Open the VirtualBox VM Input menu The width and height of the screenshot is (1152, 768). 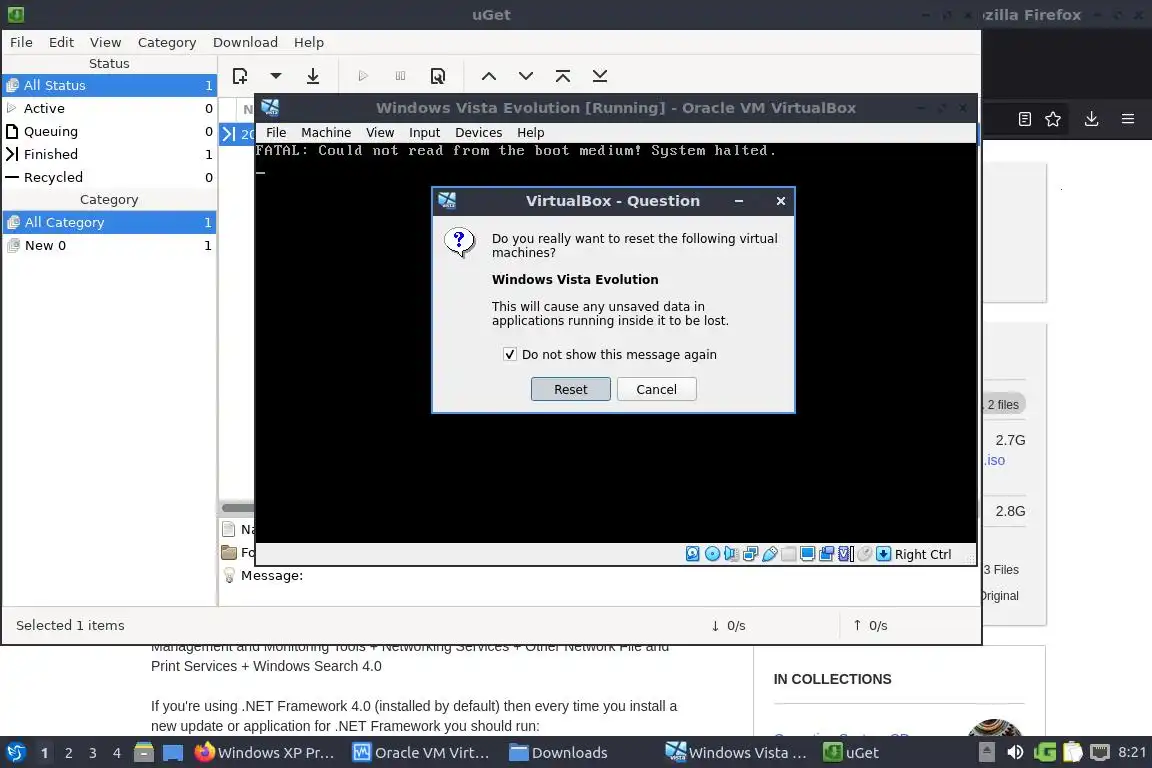tap(425, 132)
